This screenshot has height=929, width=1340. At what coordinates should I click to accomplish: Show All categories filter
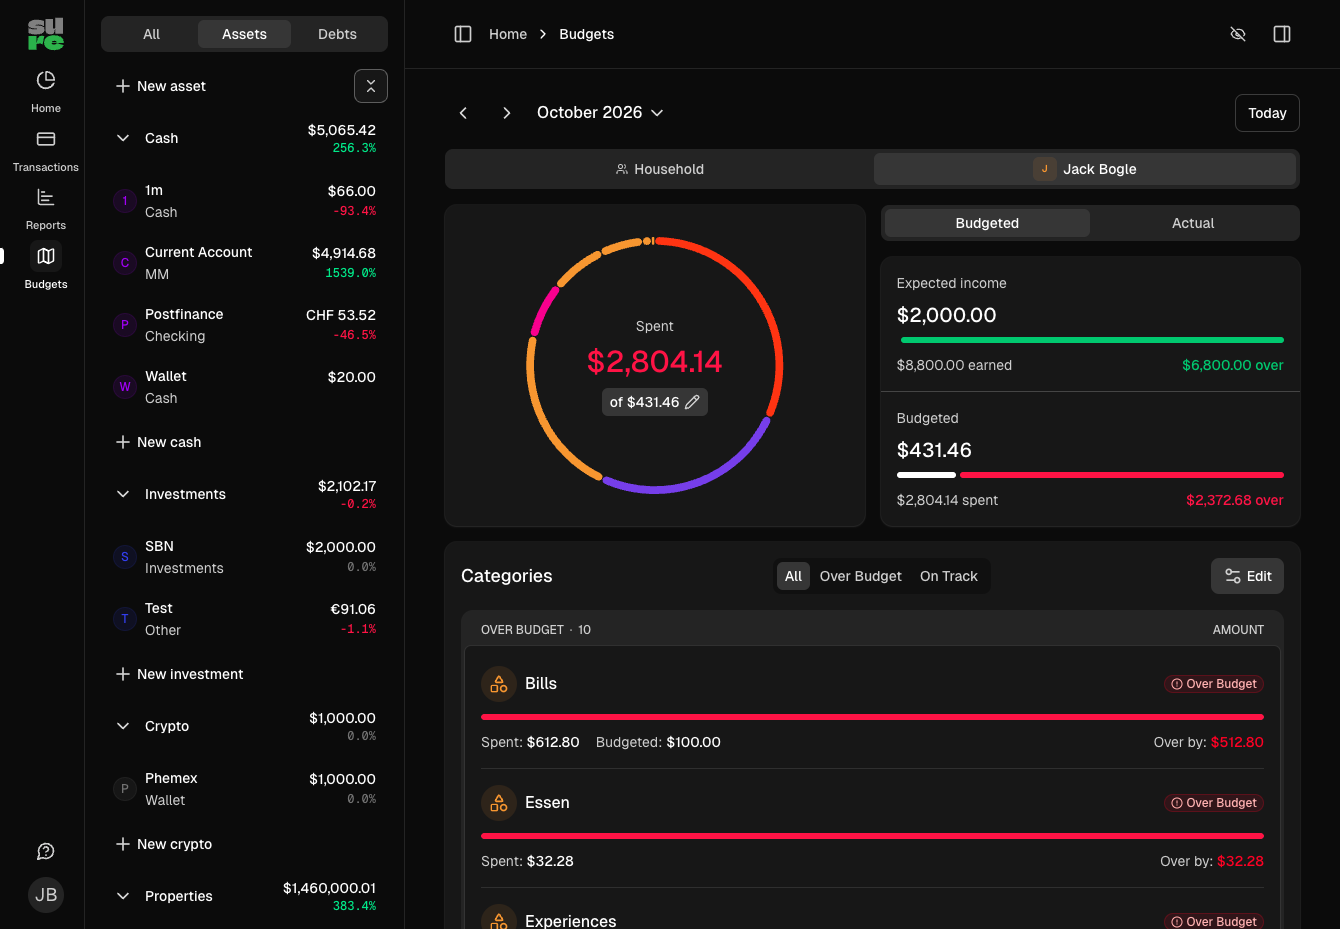793,576
